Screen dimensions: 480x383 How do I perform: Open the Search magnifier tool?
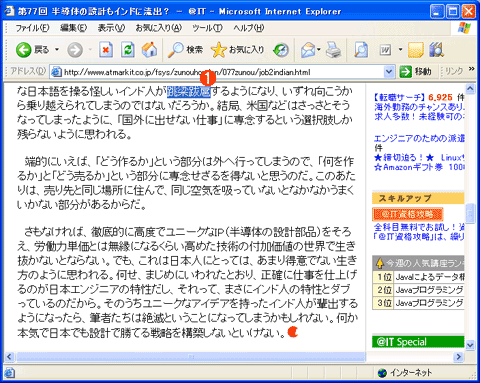pos(185,50)
